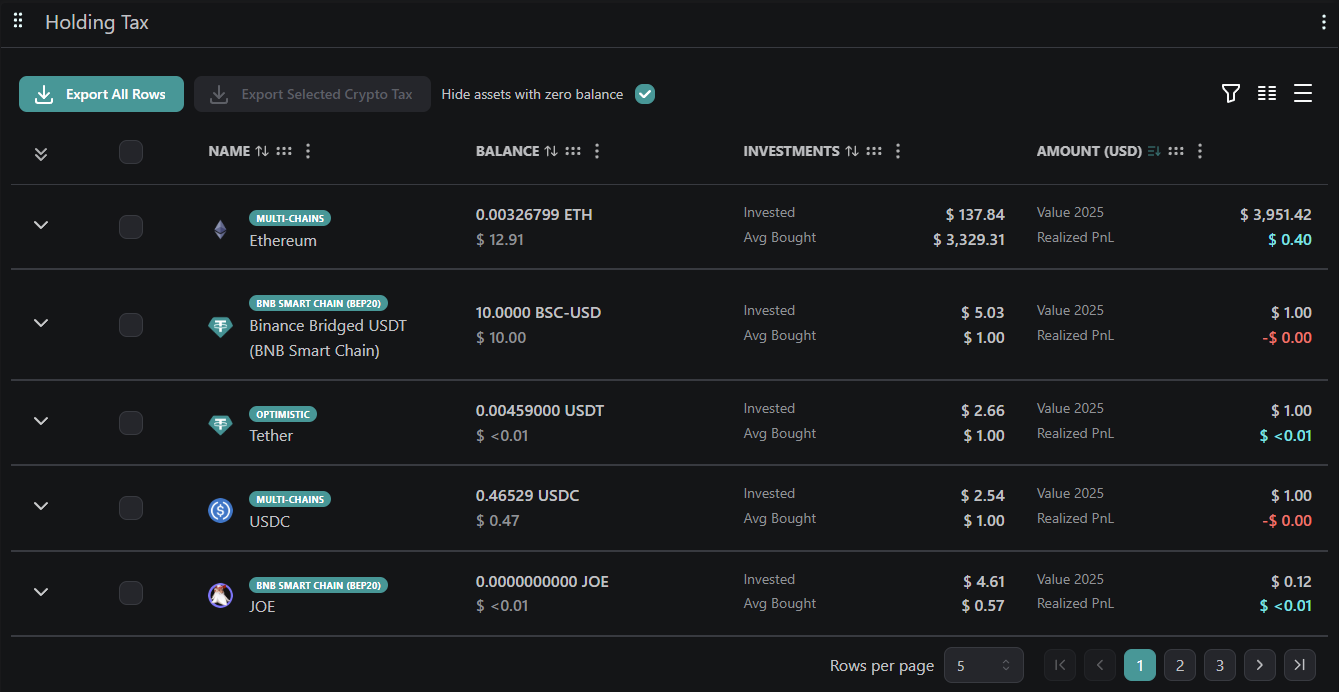Image resolution: width=1339 pixels, height=692 pixels.
Task: Open the filter options using the funnel icon
Action: point(1230,93)
